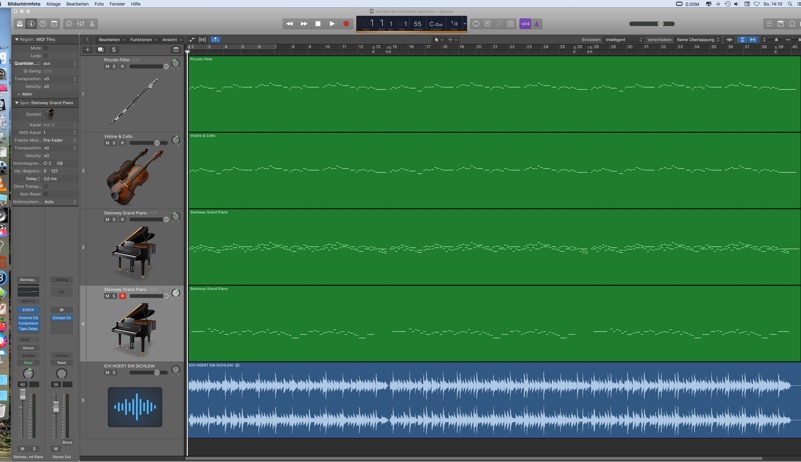This screenshot has width=801, height=462.
Task: Open the Funktionen dropdown menu
Action: [143, 39]
